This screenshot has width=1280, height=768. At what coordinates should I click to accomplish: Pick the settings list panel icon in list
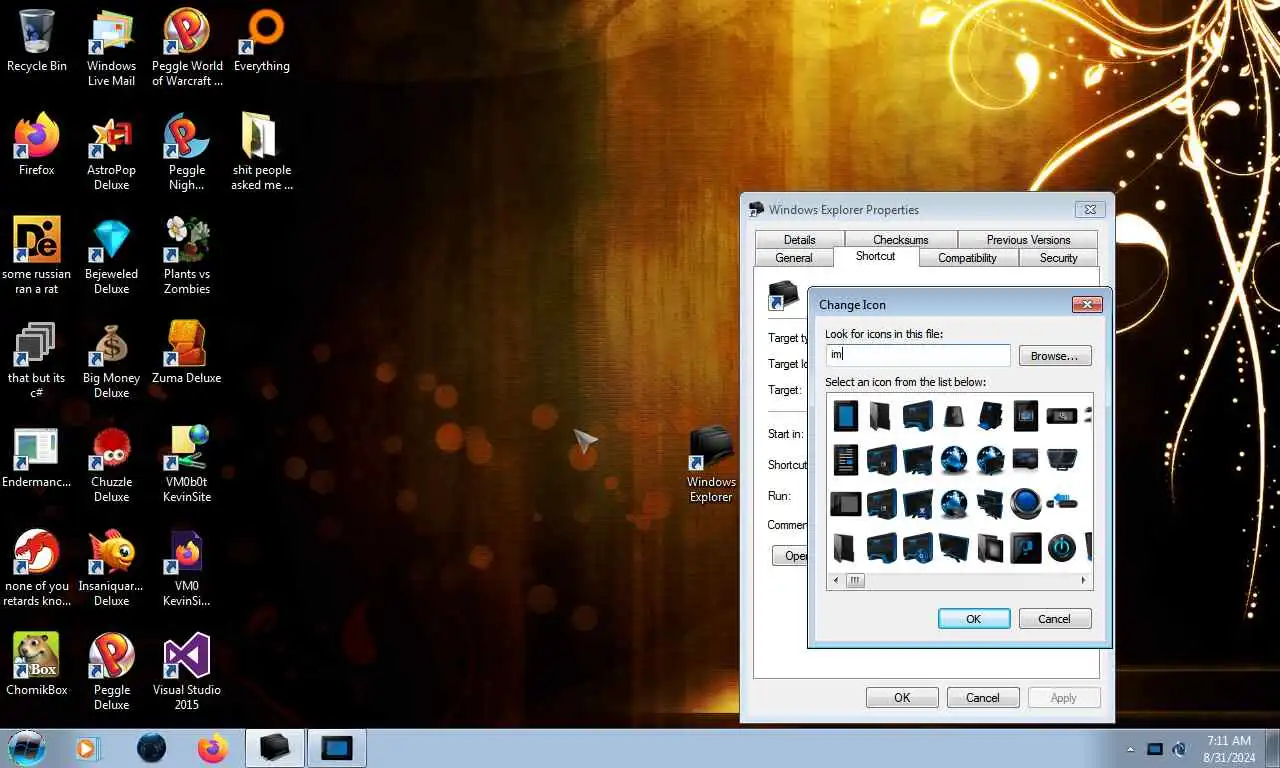point(846,459)
